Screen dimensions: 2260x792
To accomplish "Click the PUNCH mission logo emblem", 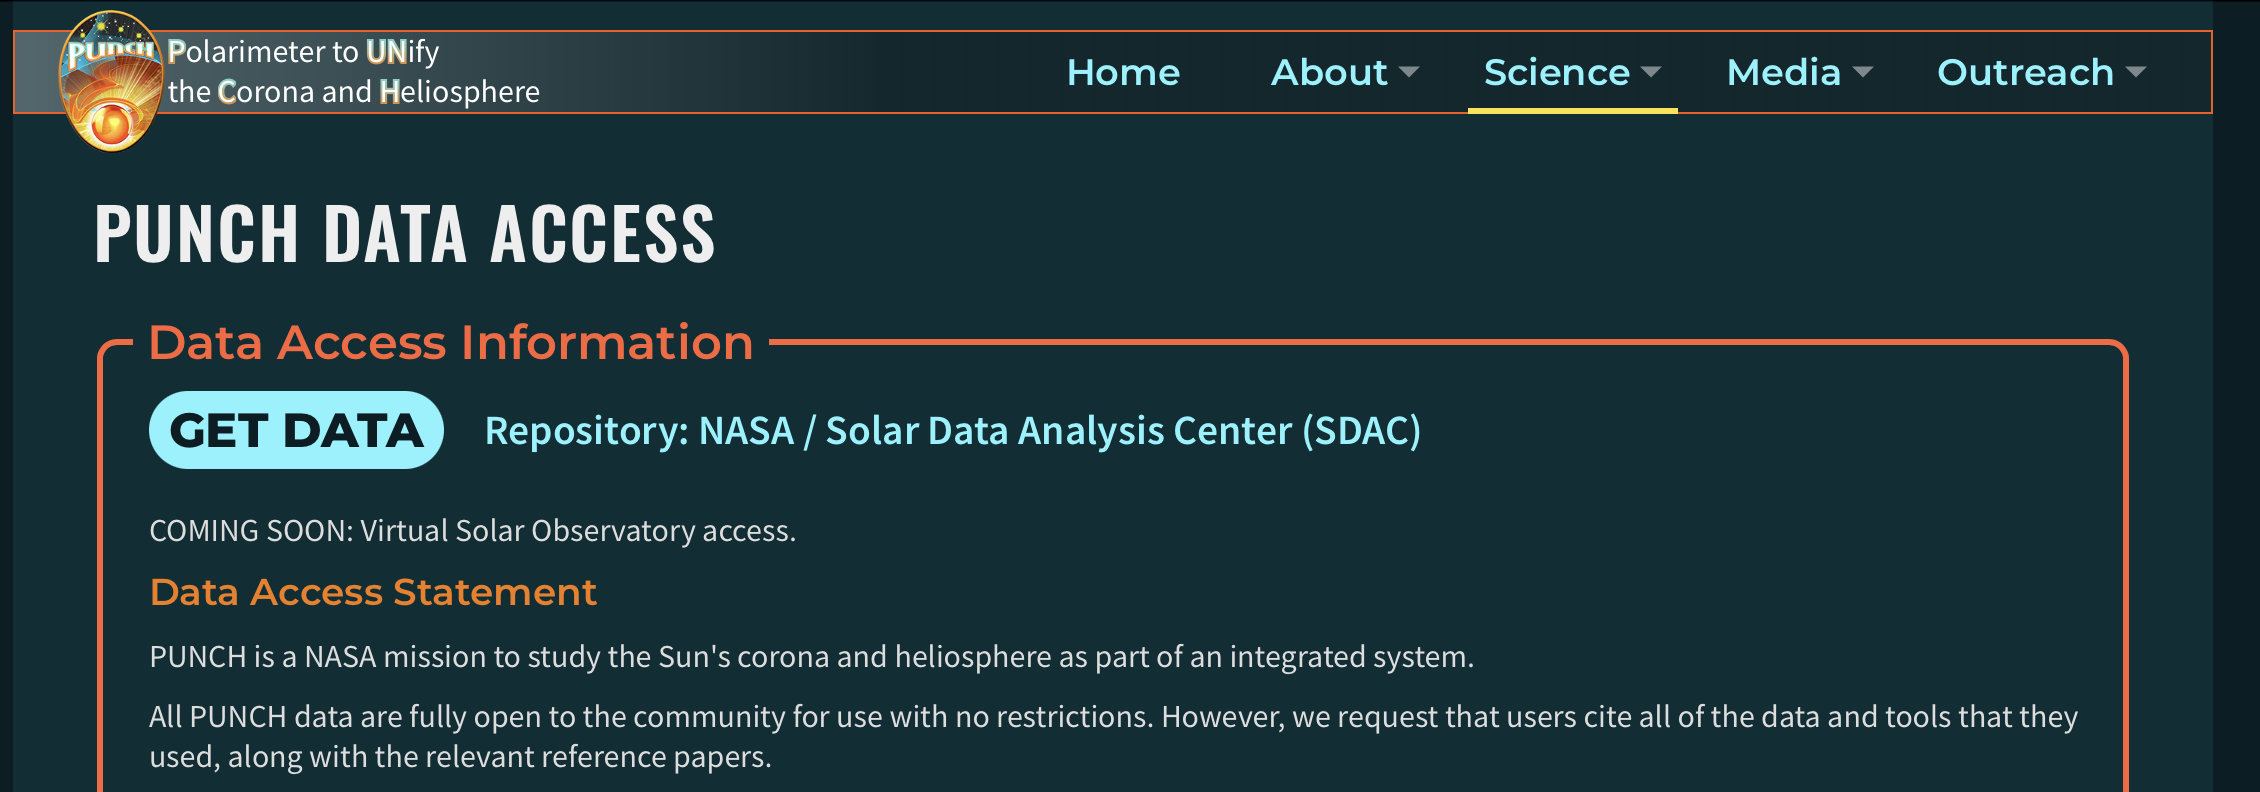I will [110, 82].
